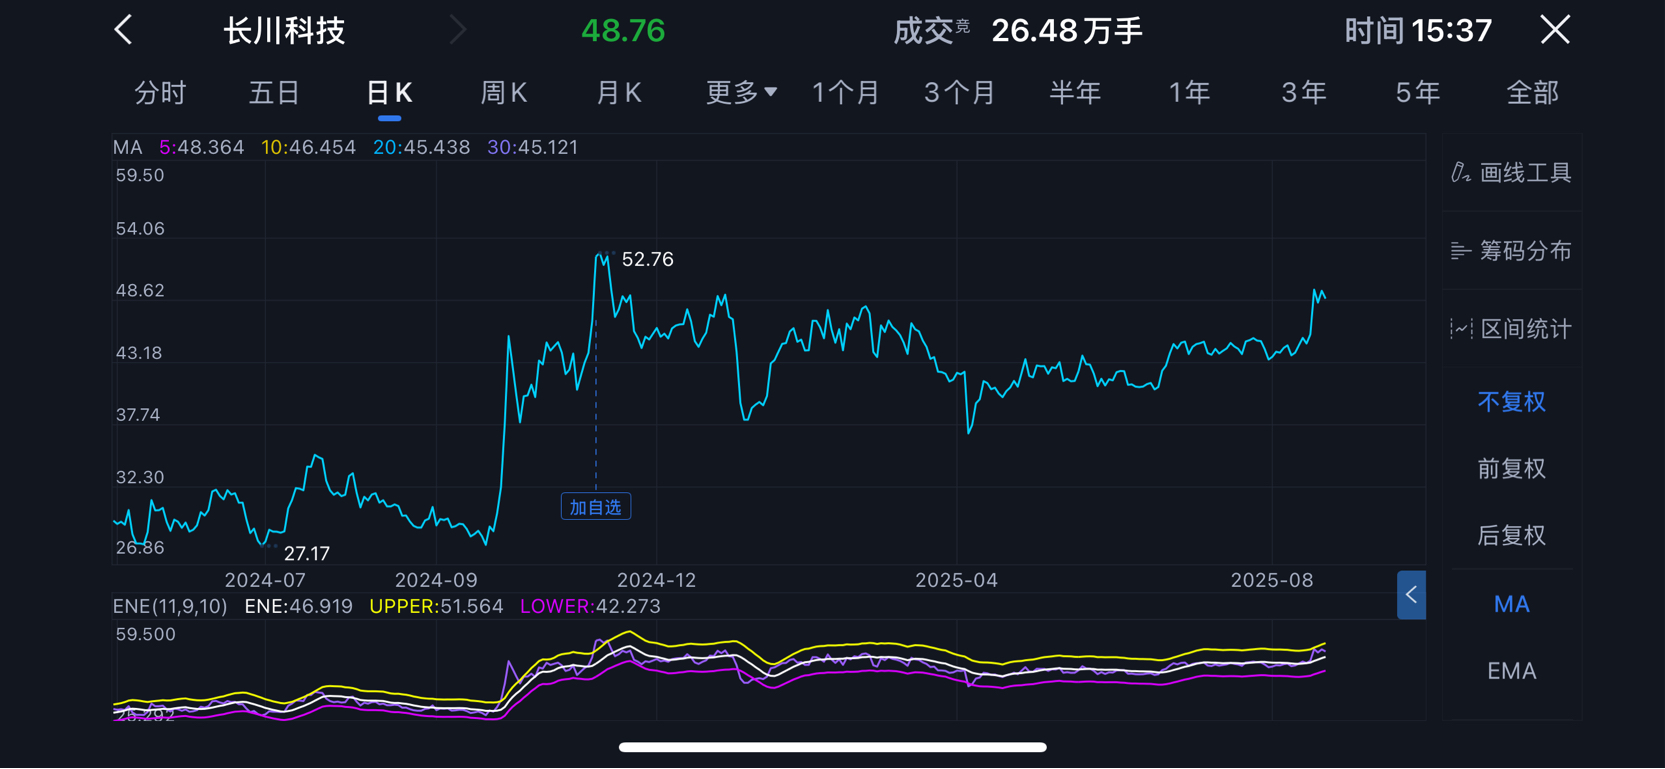
Task: Close the chart with the X icon
Action: point(1555,30)
